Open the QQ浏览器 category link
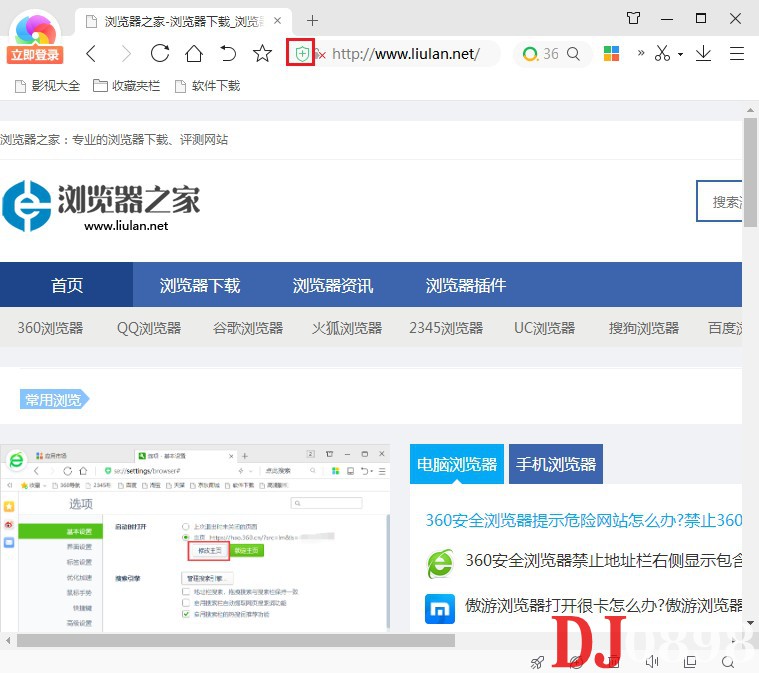Viewport: 759px width, 673px height. 149,328
